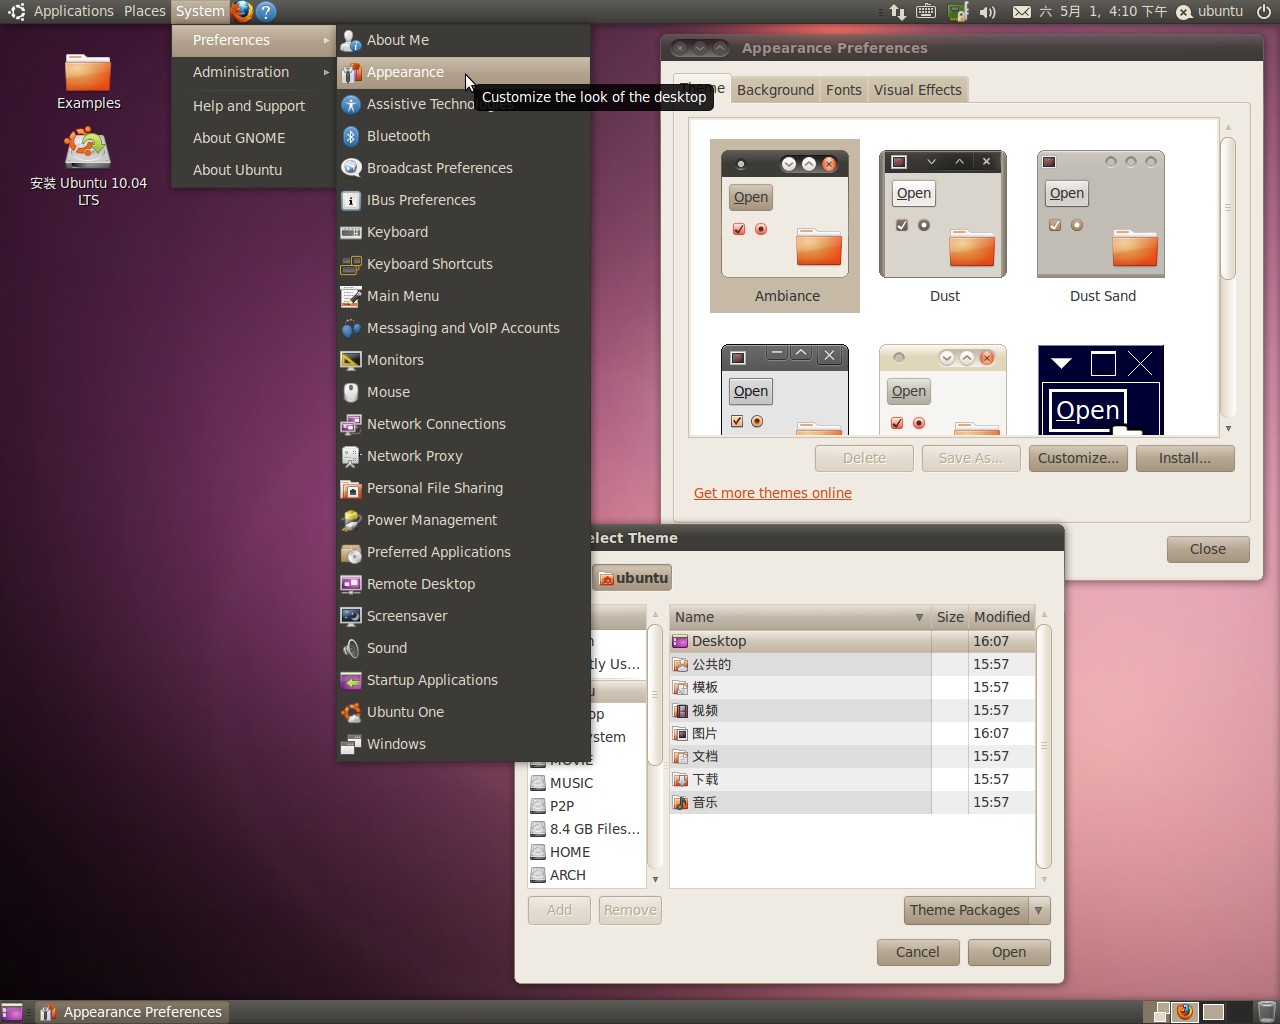The image size is (1280, 1024).
Task: Open the Places menu
Action: click(x=145, y=11)
